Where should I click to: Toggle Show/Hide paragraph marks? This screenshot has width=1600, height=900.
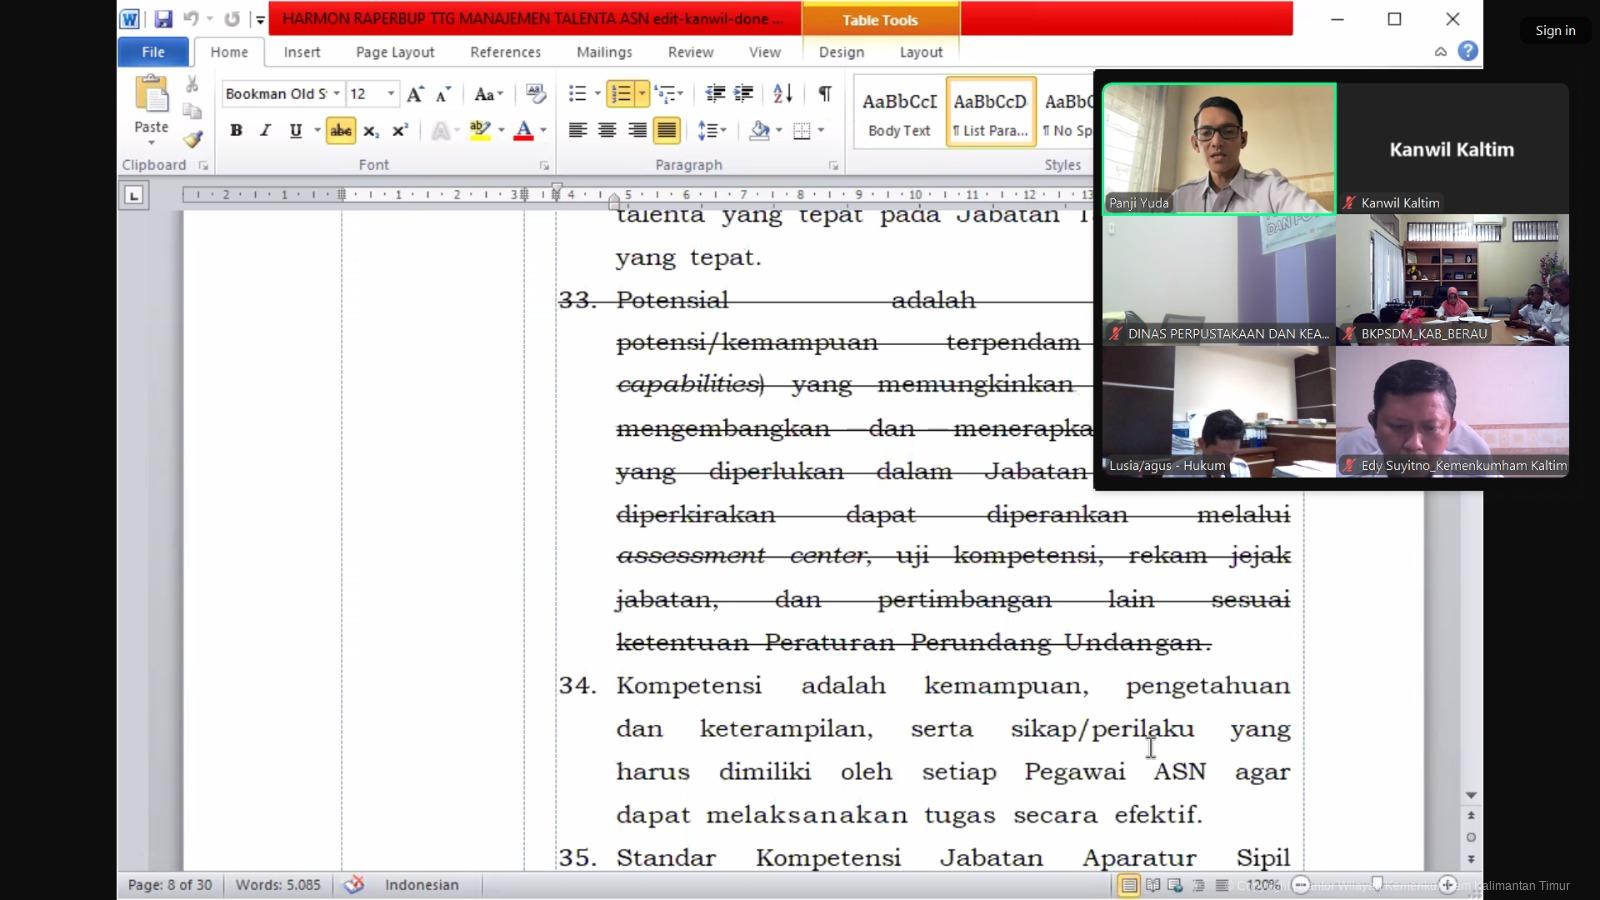click(825, 94)
